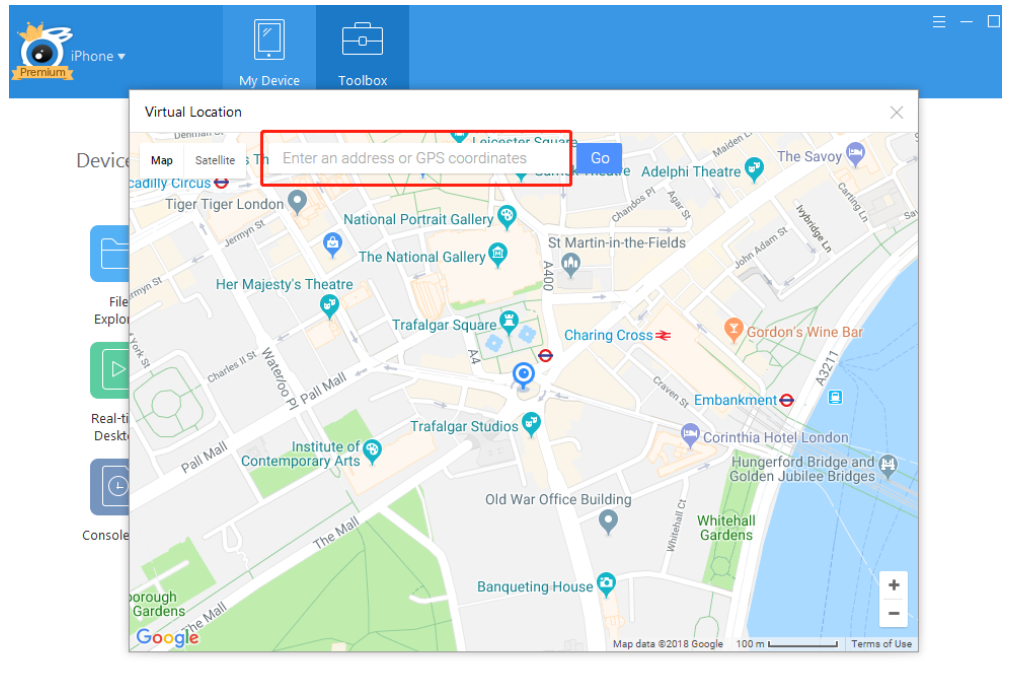This screenshot has height=678, width=1009.
Task: Click the Corinthia Hotel London marker
Action: [x=690, y=435]
